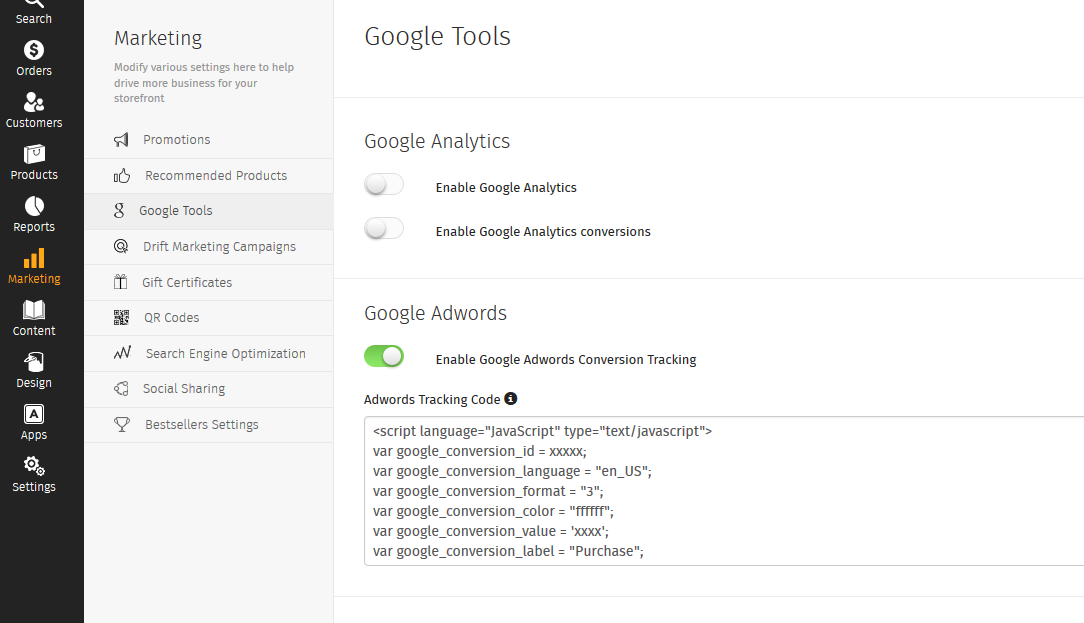Image resolution: width=1084 pixels, height=623 pixels.
Task: Click the Drift Marketing Campaigns at-sign icon
Action: [121, 246]
